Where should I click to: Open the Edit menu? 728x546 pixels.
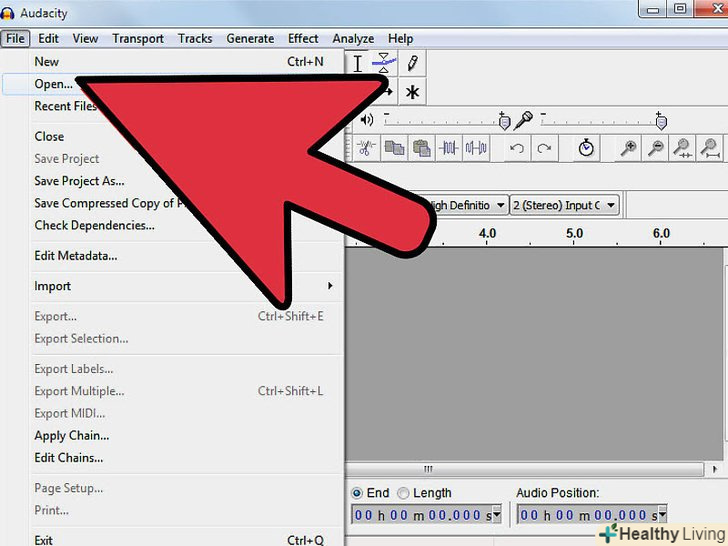pos(48,39)
